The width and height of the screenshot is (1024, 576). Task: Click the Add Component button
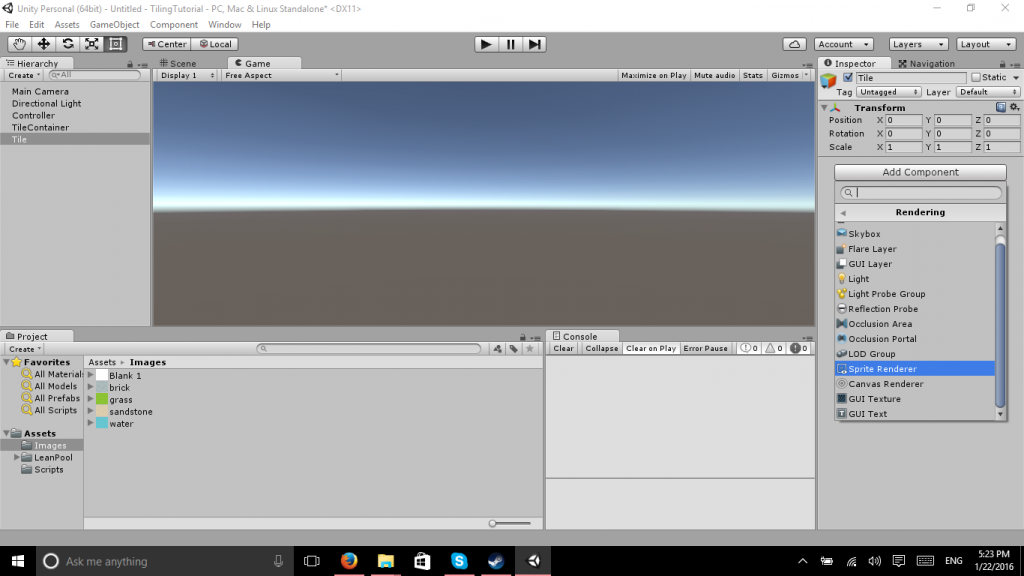(919, 171)
